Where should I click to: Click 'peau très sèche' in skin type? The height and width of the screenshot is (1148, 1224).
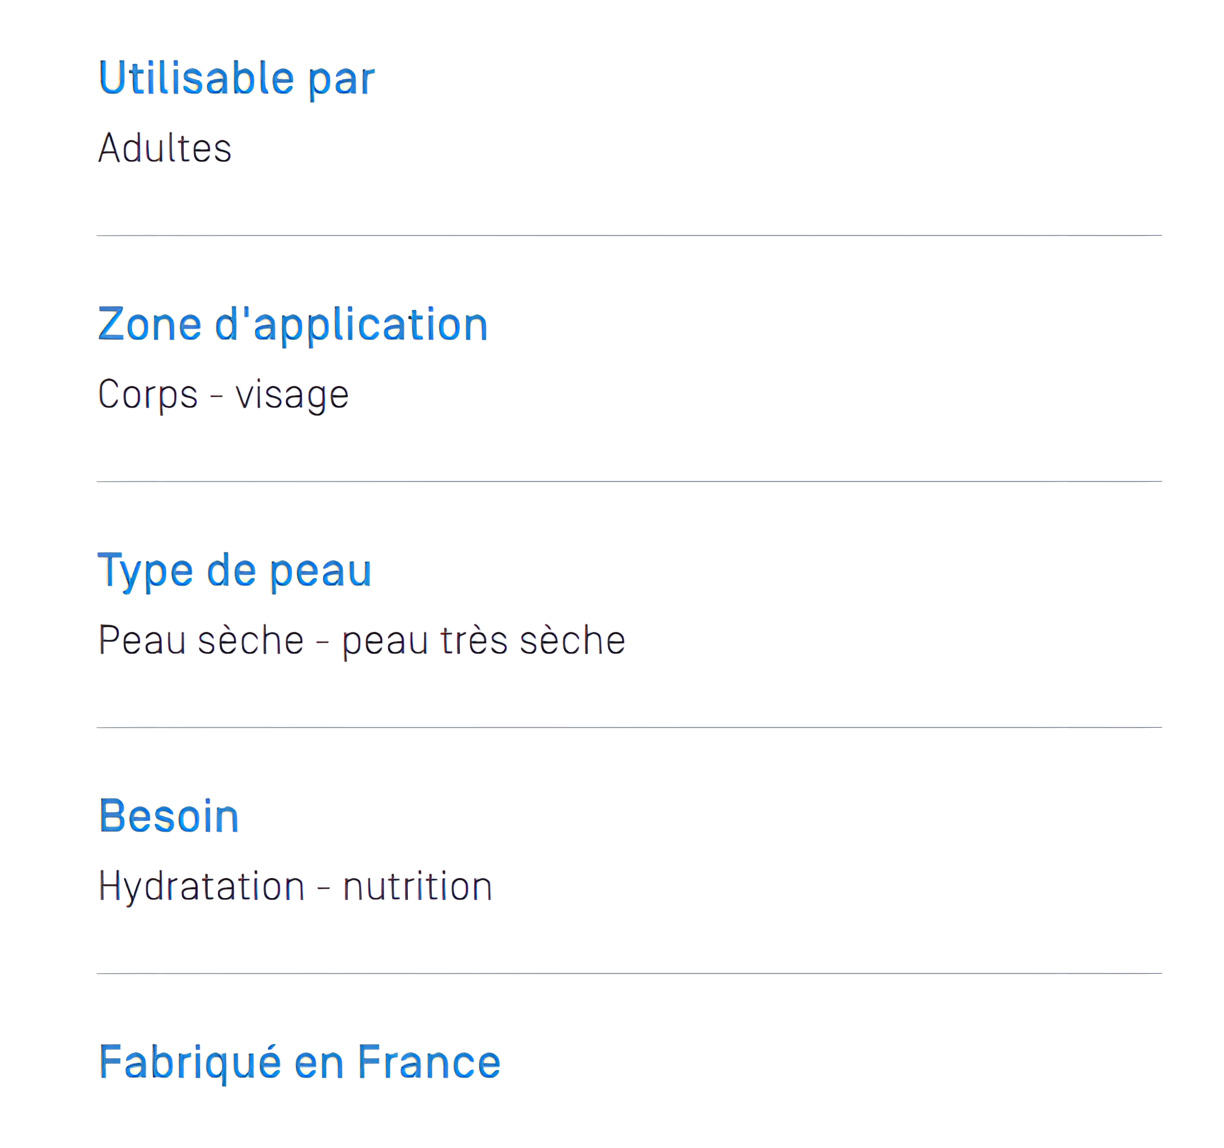click(x=483, y=641)
